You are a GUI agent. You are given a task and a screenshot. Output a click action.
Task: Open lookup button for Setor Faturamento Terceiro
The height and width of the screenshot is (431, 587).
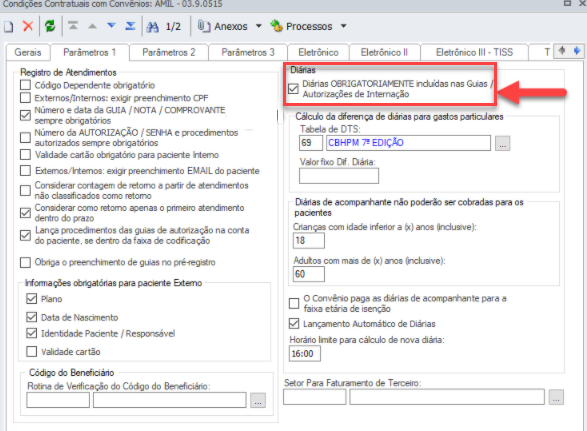pos(556,397)
